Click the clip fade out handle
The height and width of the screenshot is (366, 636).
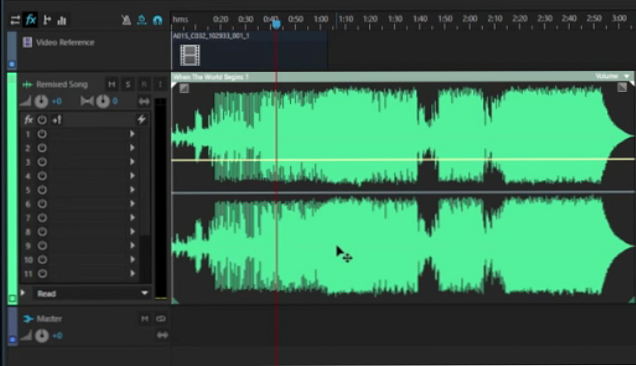click(622, 87)
